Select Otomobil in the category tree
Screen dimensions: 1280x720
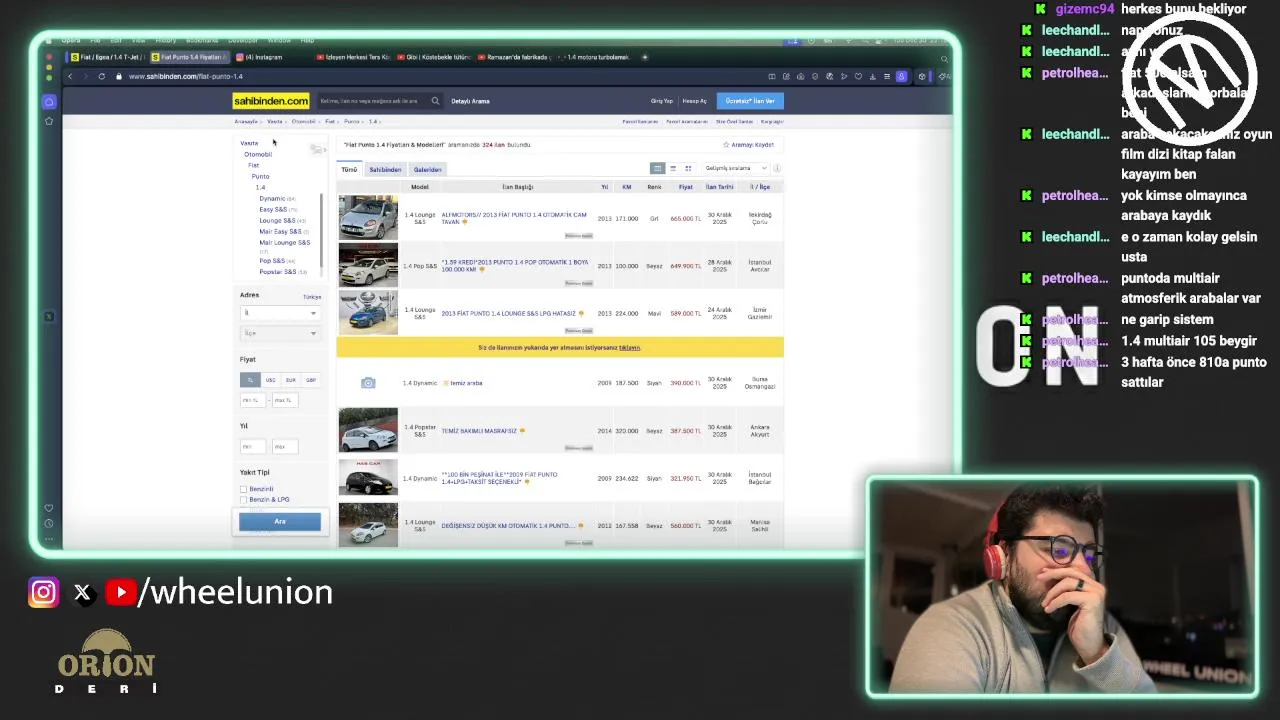pos(258,155)
